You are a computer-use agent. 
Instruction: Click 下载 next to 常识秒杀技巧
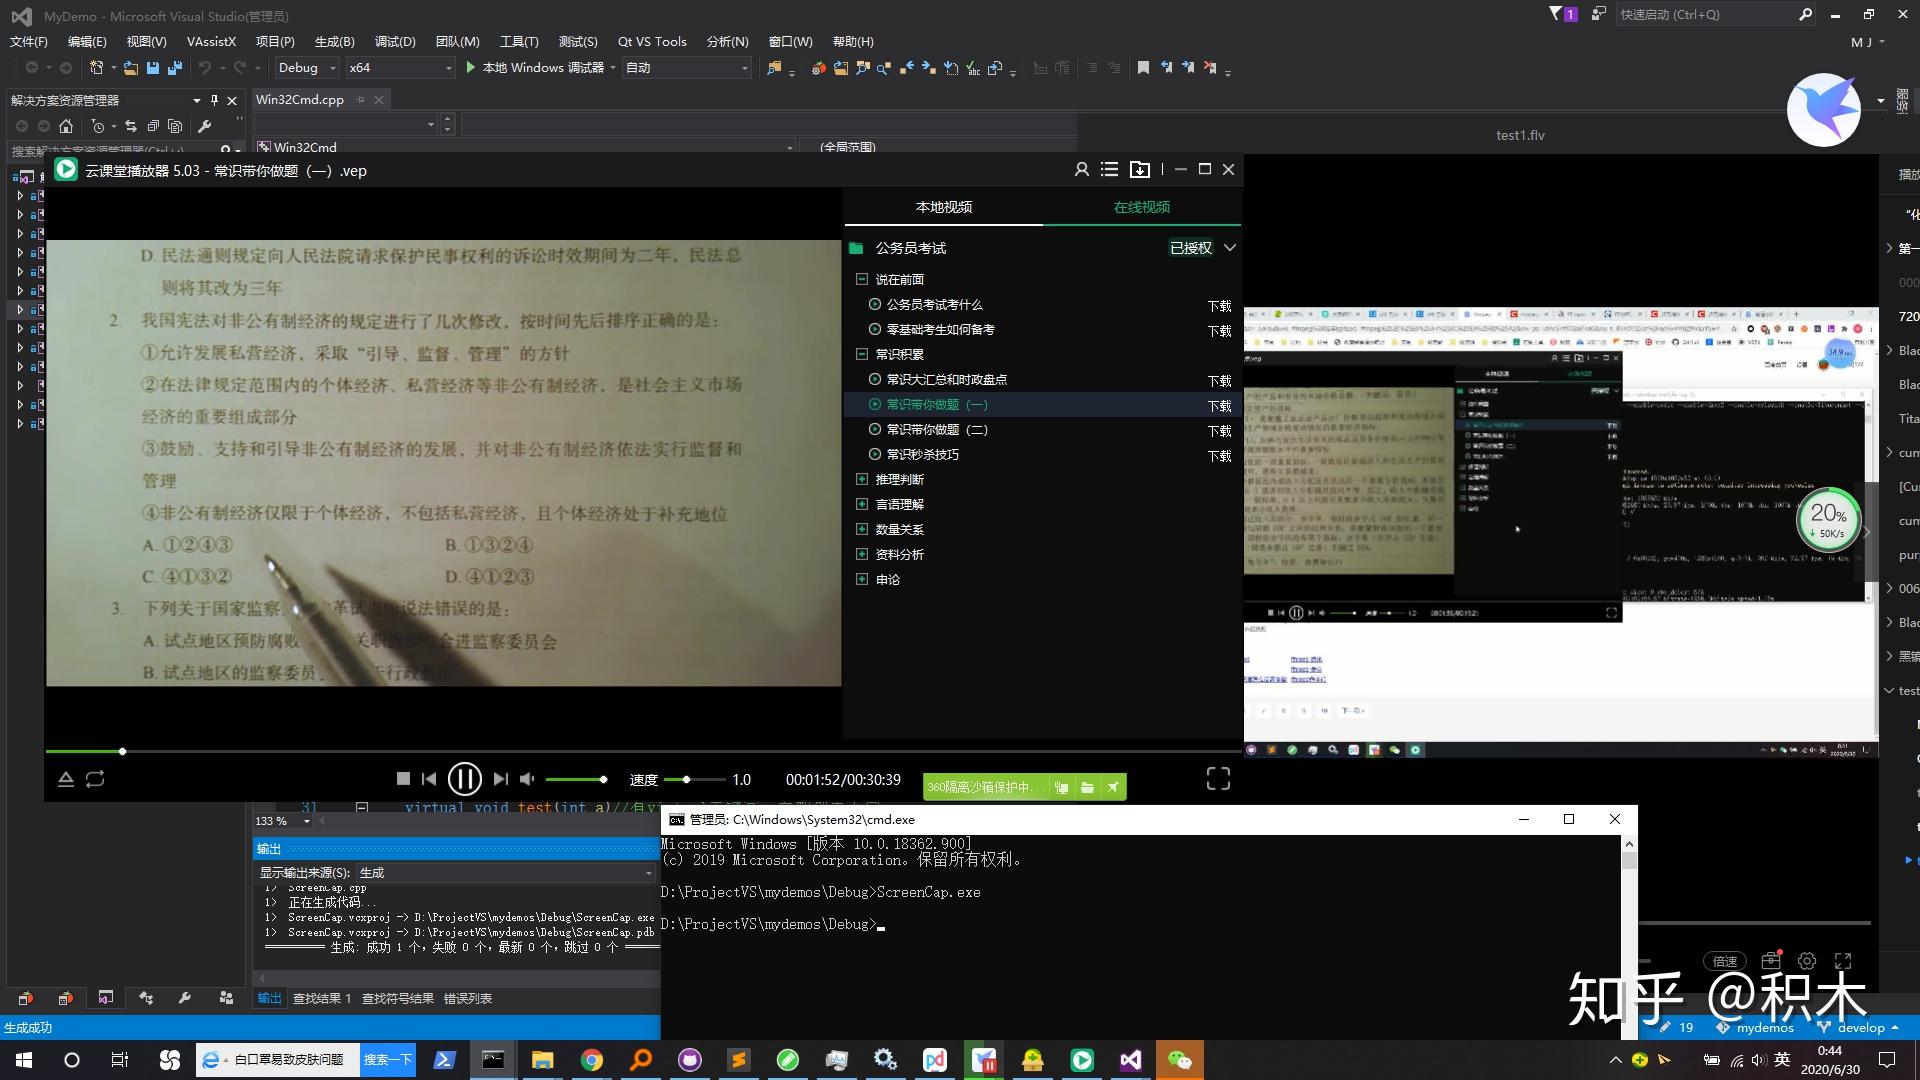coord(1219,456)
